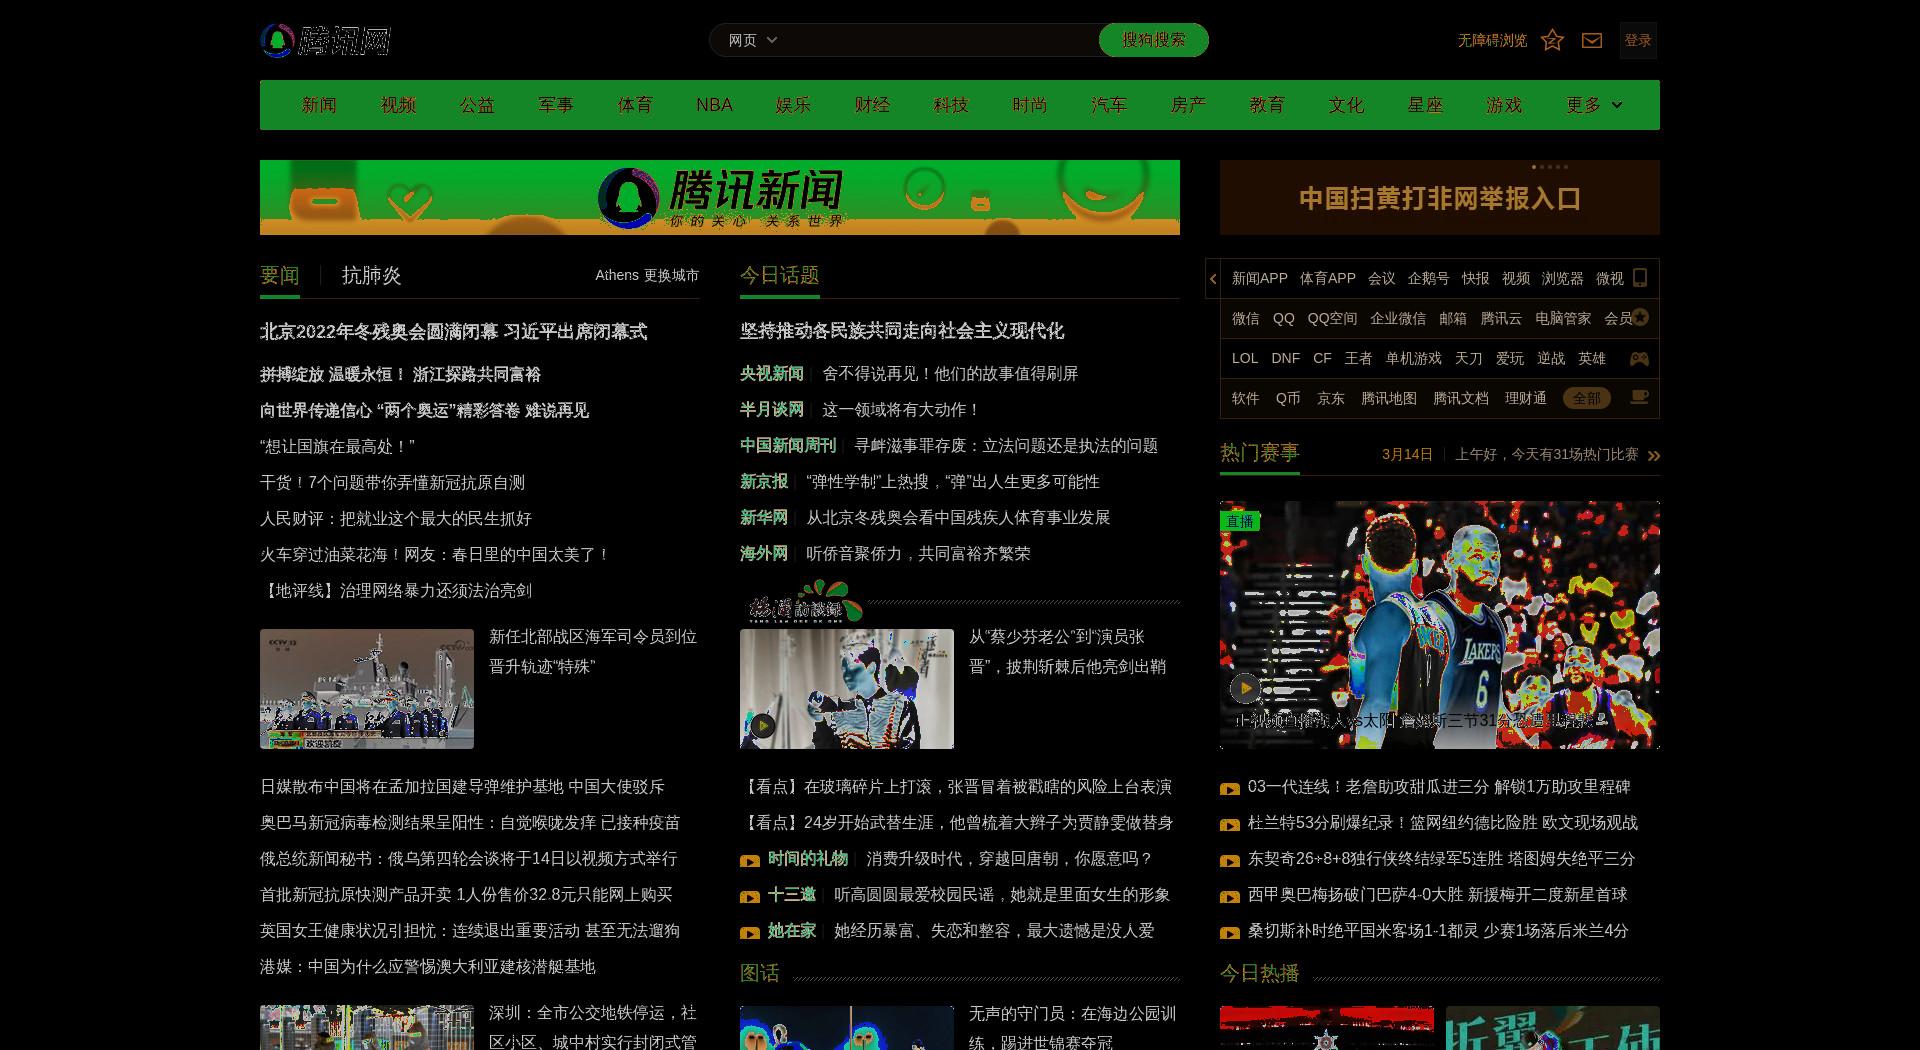Screen dimensions: 1920x1050
Task: Click the 央视新闻 source link
Action: pyautogui.click(x=772, y=374)
